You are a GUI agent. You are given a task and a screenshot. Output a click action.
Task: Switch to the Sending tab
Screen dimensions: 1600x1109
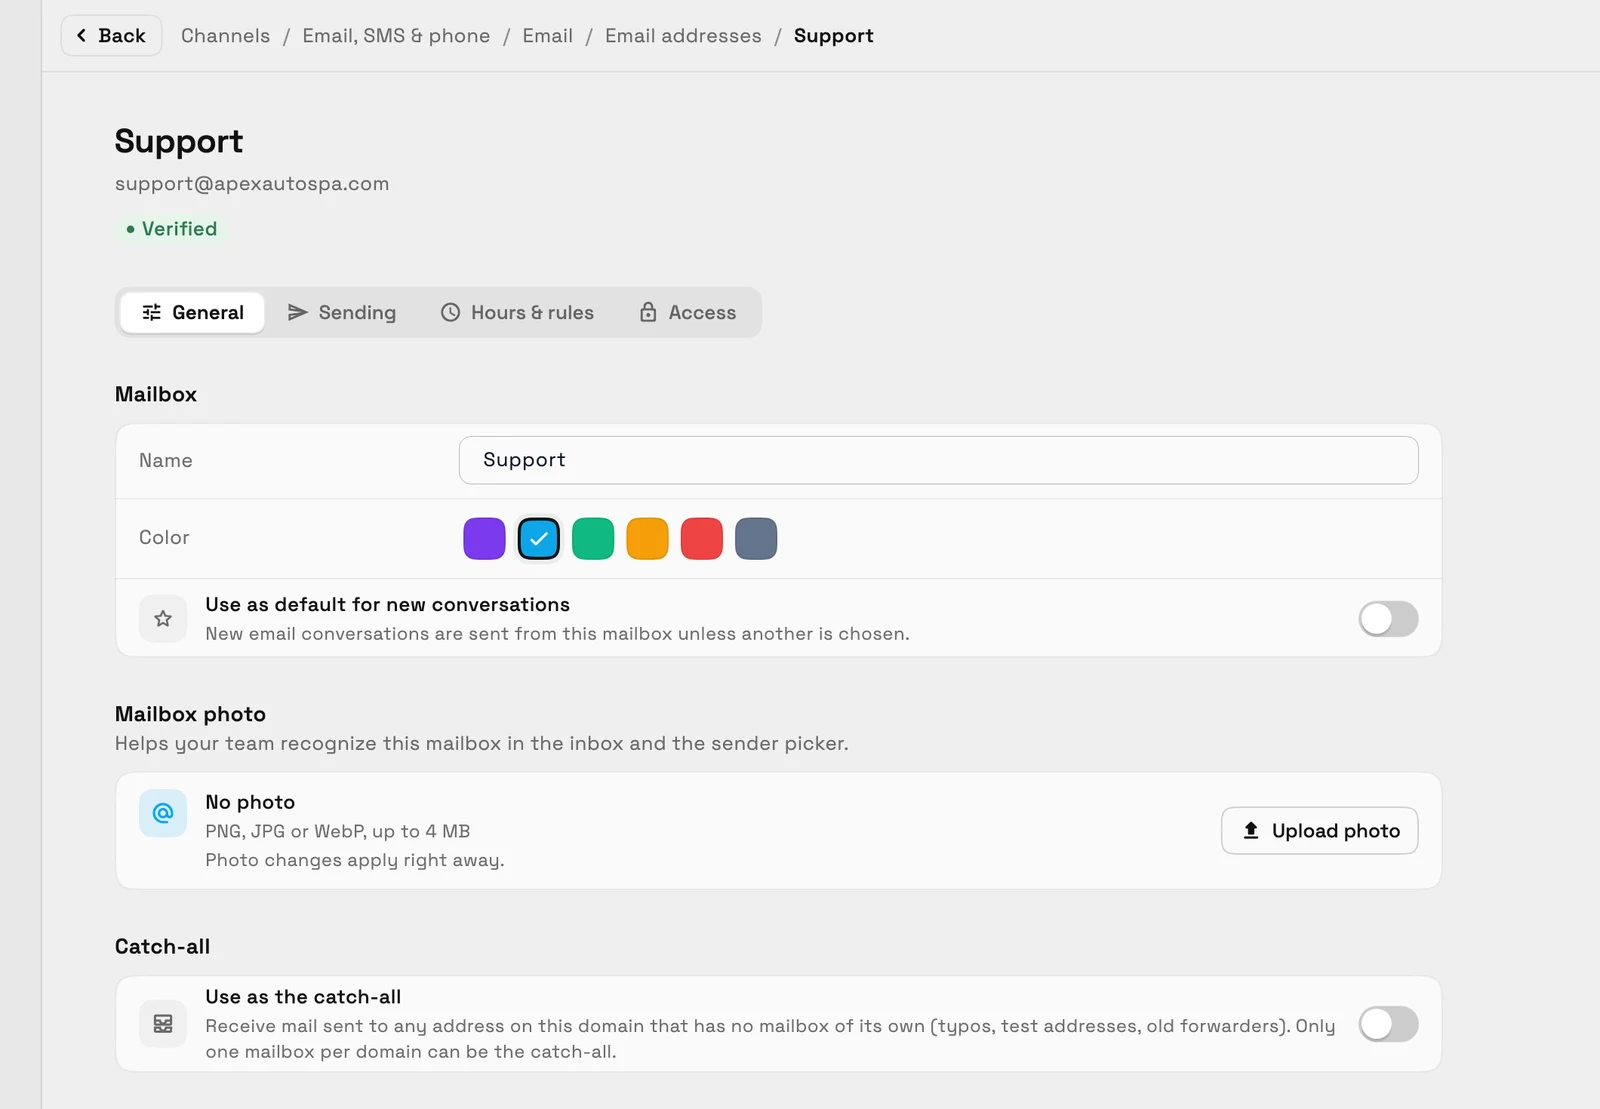pyautogui.click(x=341, y=312)
